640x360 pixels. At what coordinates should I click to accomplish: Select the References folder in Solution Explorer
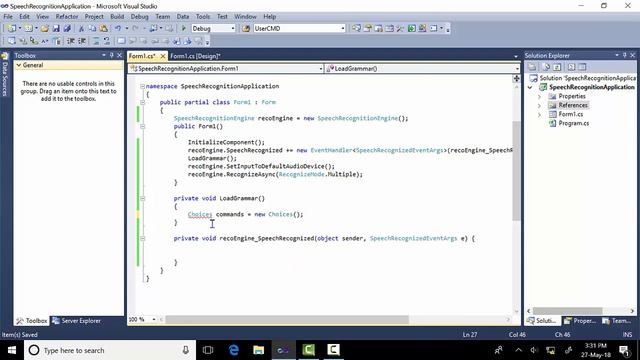coord(573,105)
